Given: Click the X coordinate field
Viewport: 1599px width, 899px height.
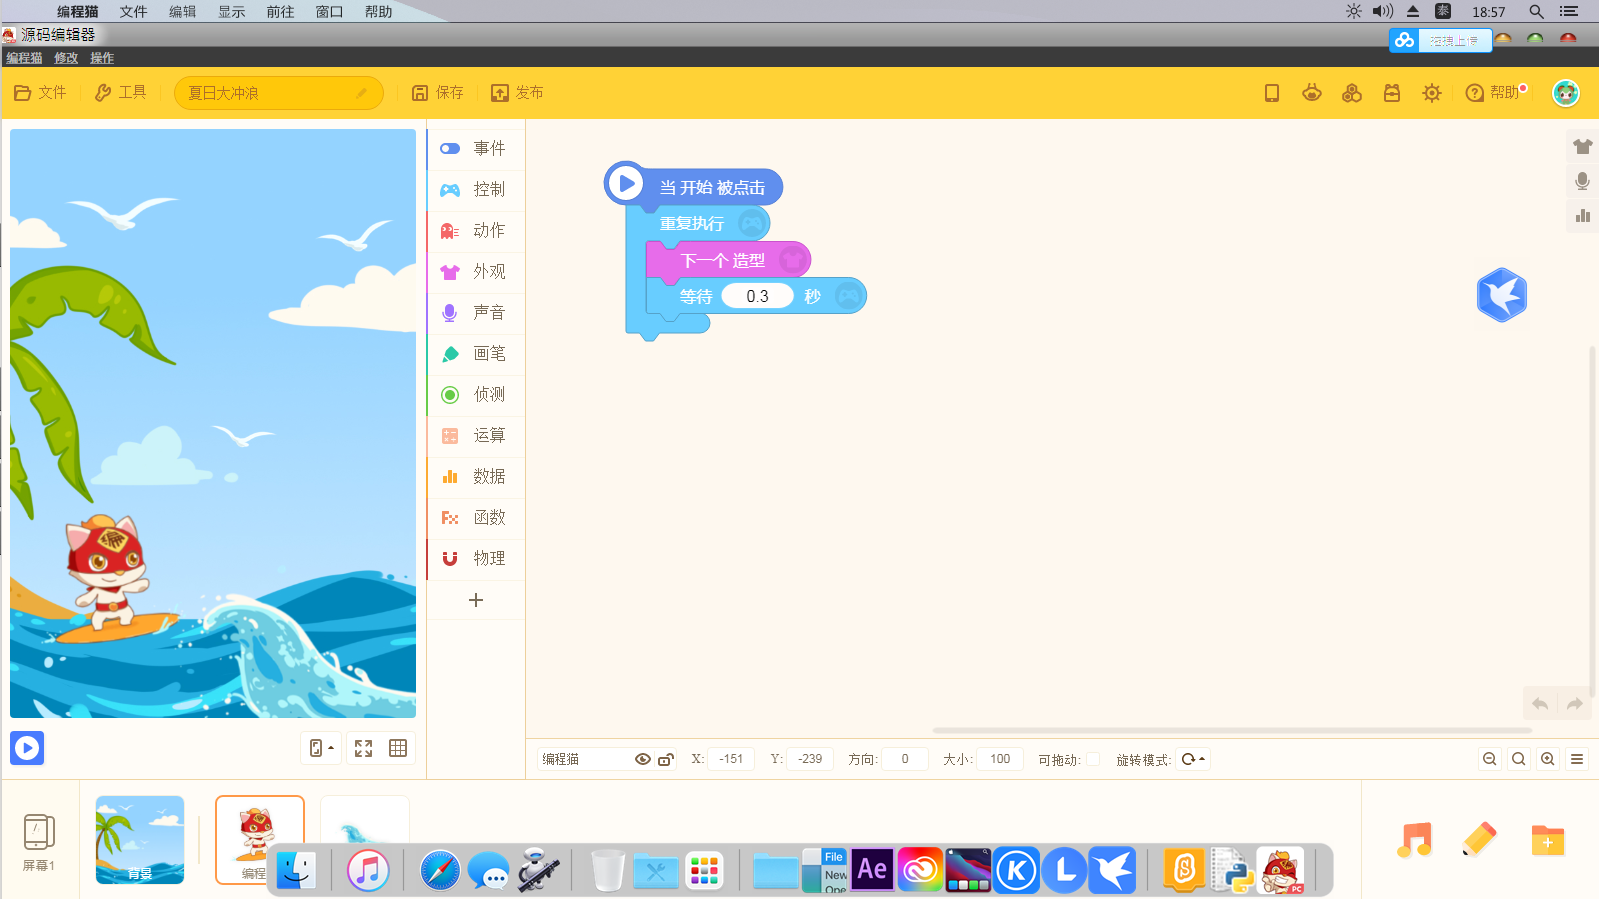Looking at the screenshot, I should (732, 759).
